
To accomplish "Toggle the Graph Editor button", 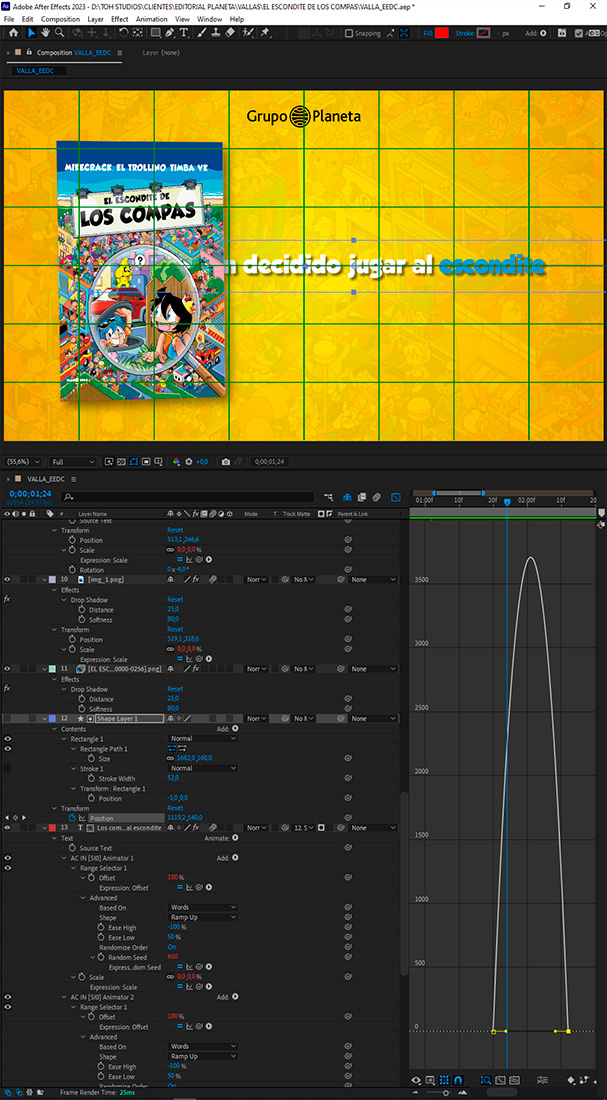I will [396, 497].
